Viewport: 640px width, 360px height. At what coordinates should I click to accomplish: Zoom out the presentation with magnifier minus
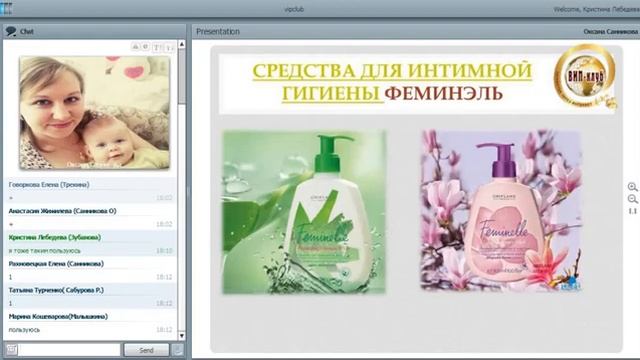coord(632,199)
